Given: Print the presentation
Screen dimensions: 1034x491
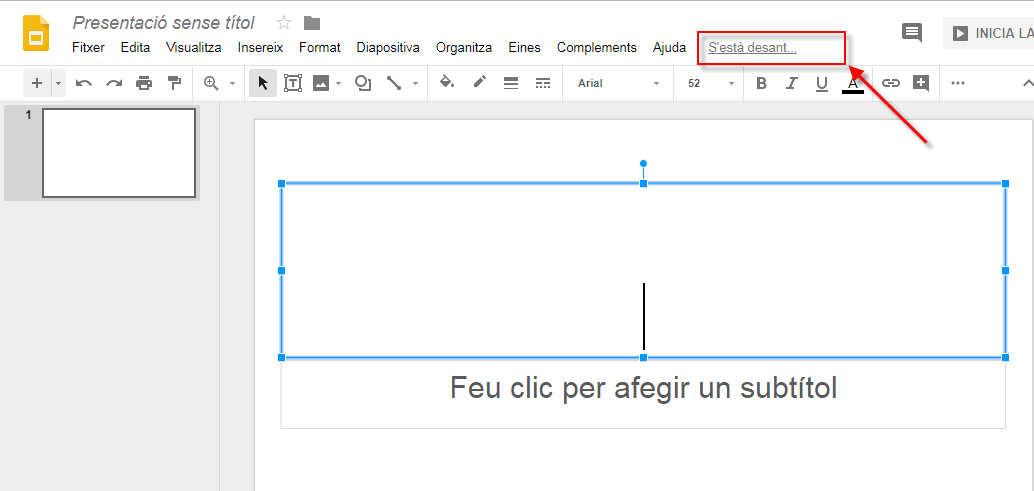Looking at the screenshot, I should click(144, 83).
